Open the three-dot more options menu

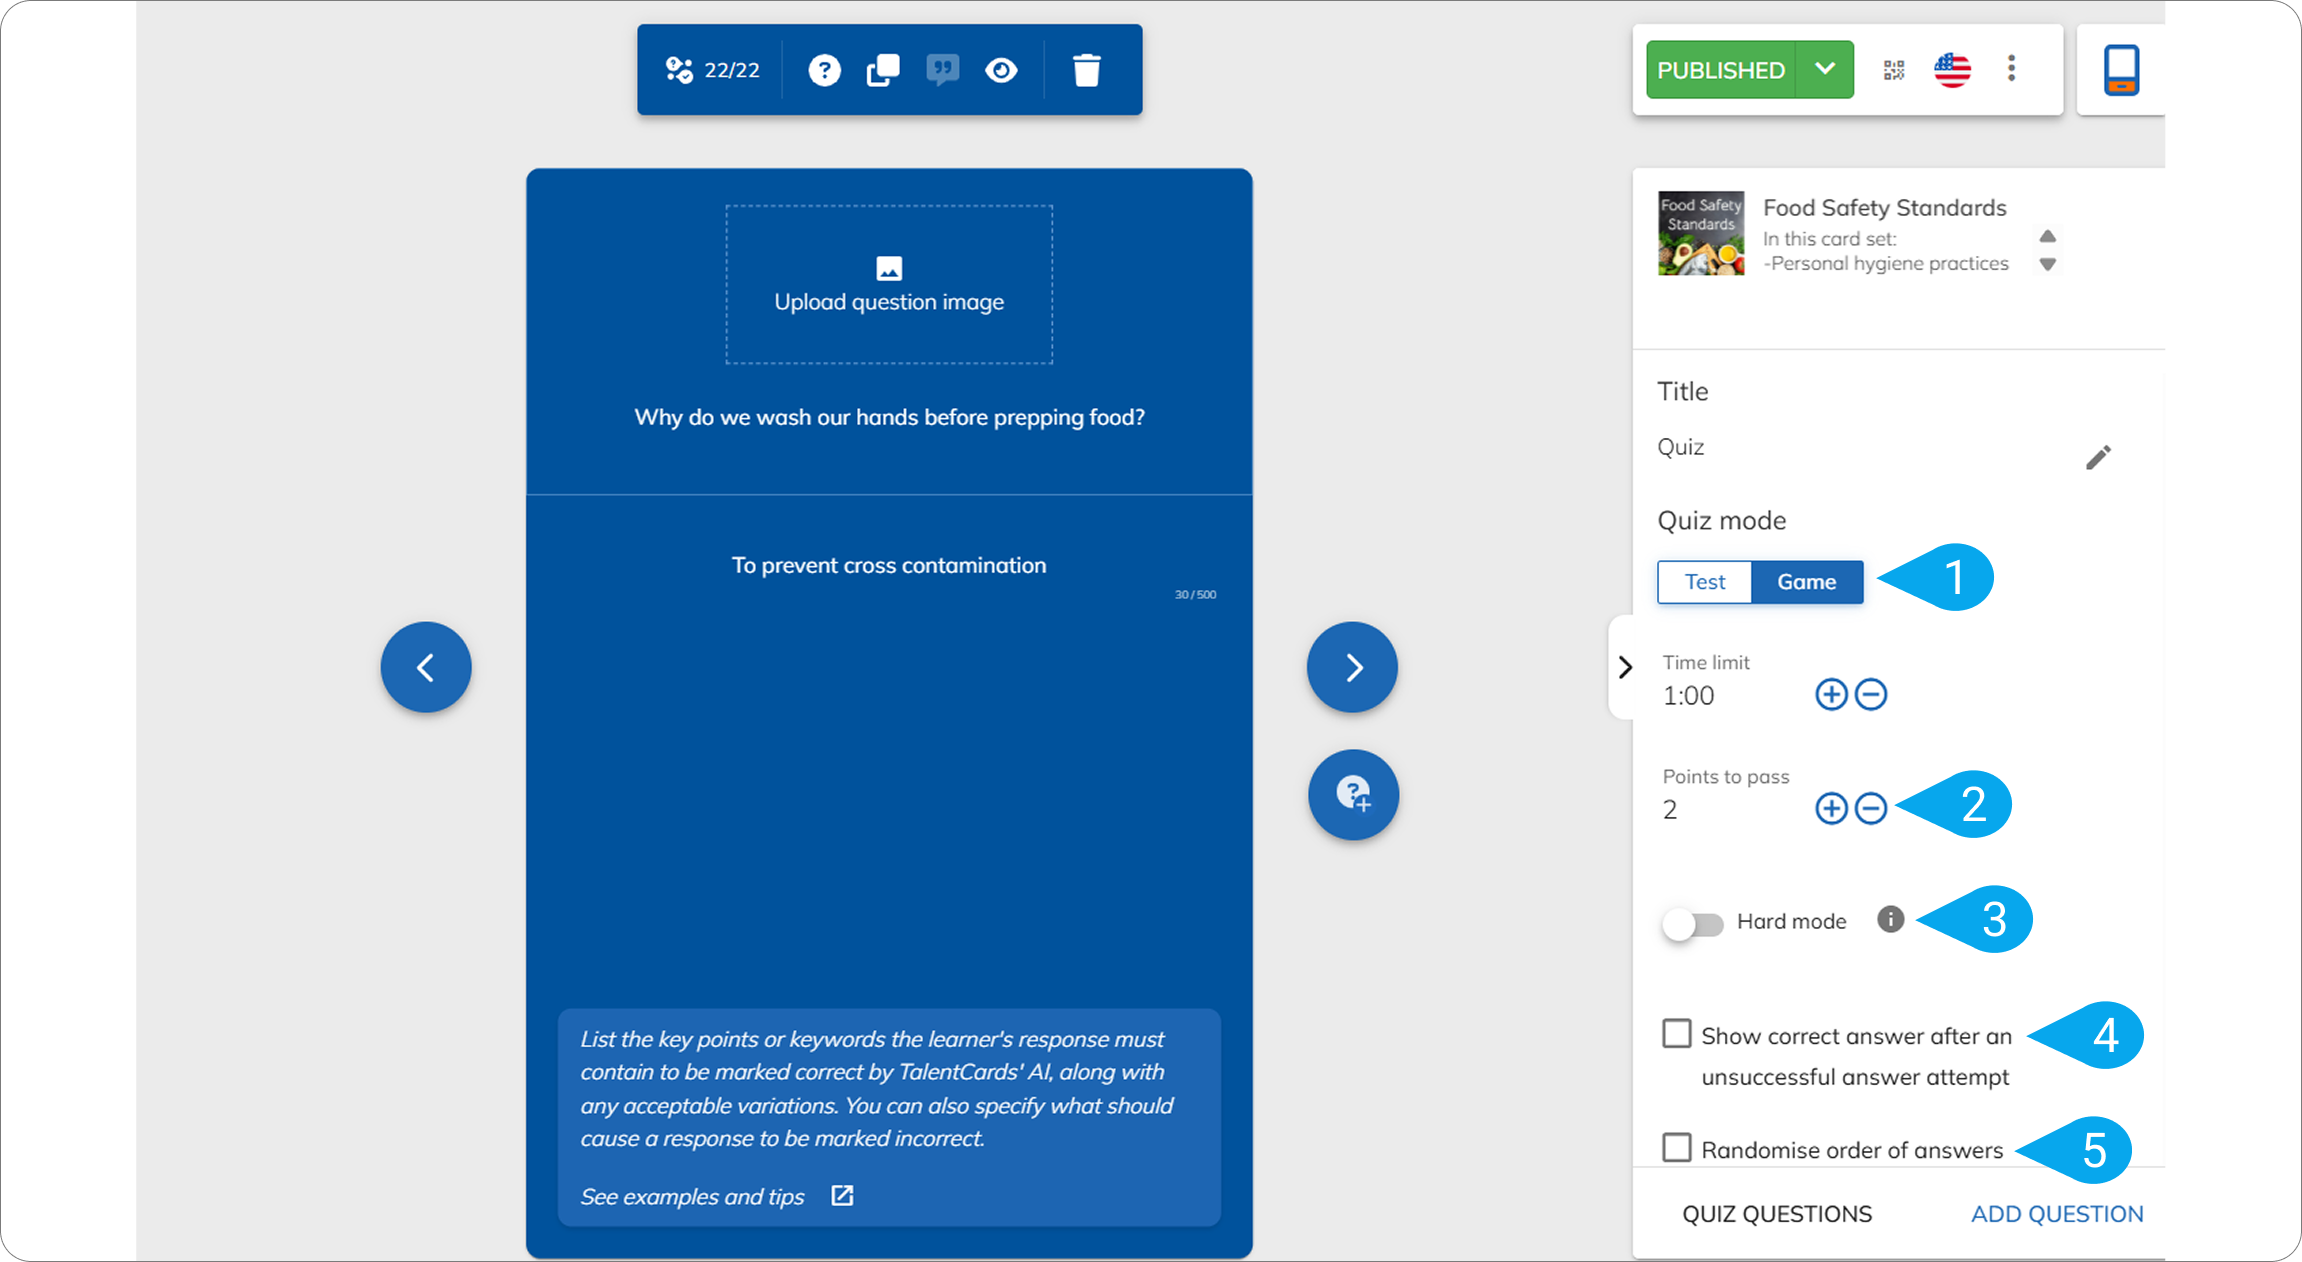click(x=2011, y=69)
